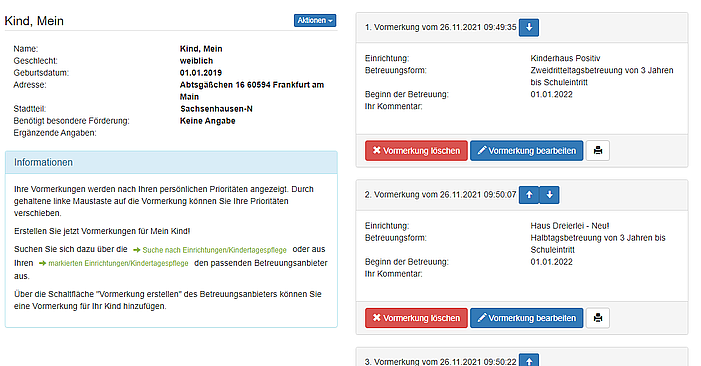Open Suche nach Einrichtungen/Kindertagespflege link

point(210,250)
